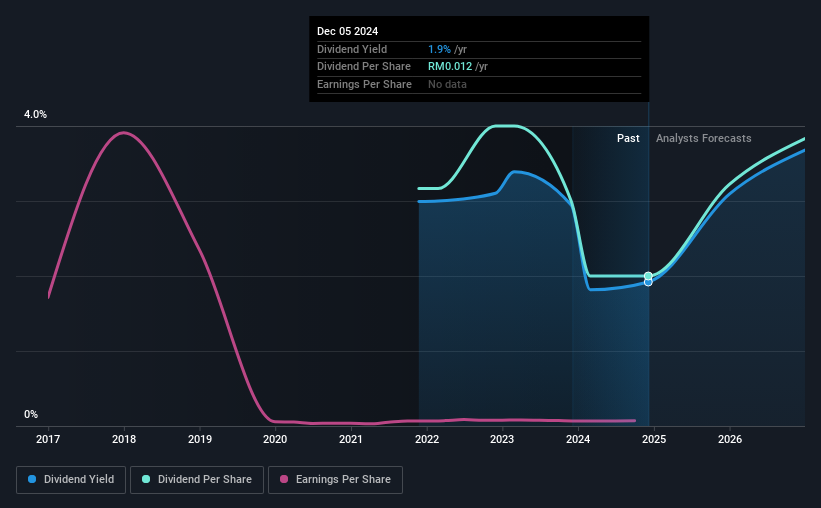Image resolution: width=821 pixels, height=508 pixels.
Task: Click the teal data point marker at Dec 2024
Action: coord(648,276)
